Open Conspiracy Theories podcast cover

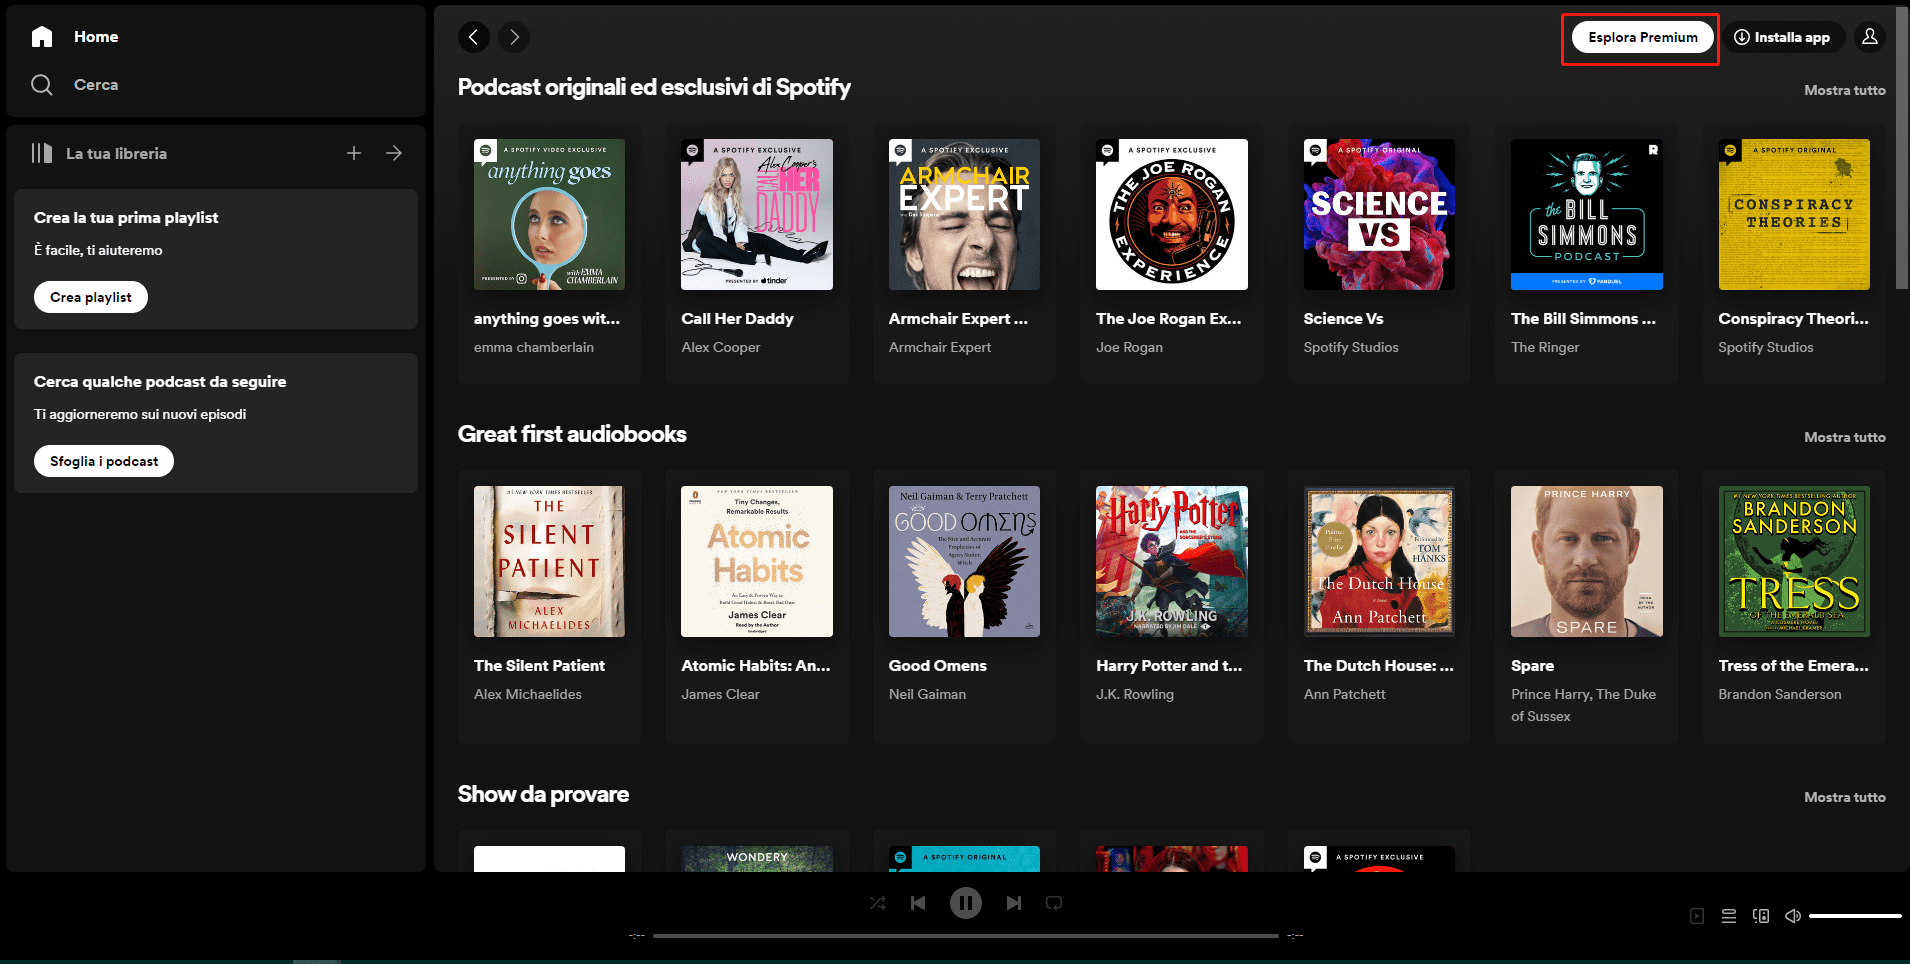pyautogui.click(x=1794, y=214)
